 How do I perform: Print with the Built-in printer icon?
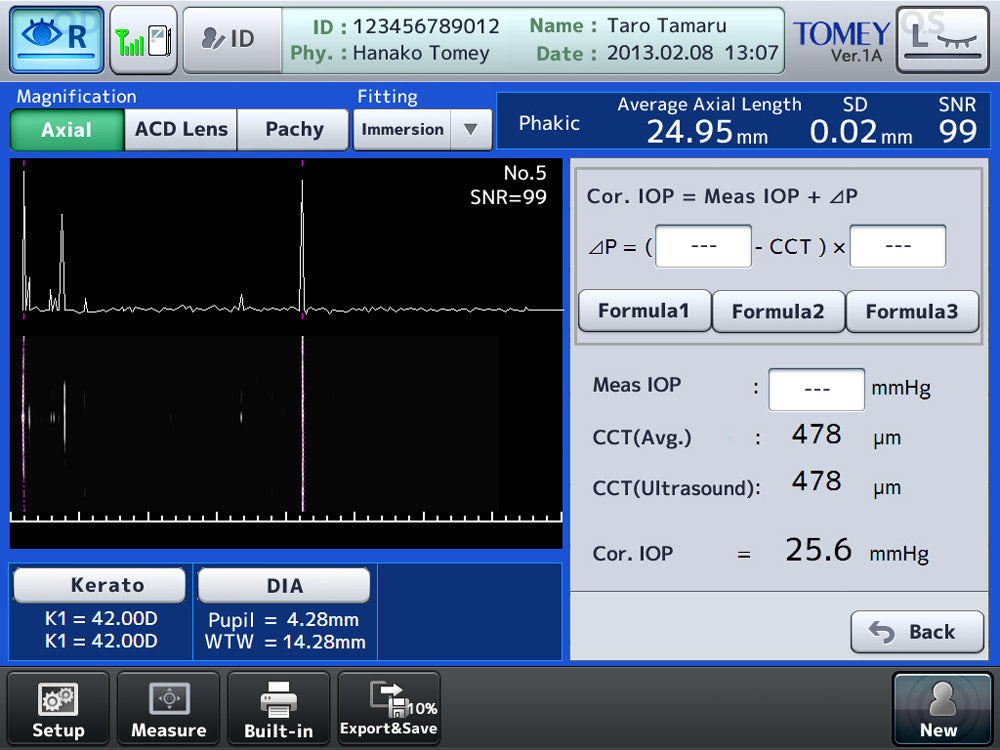[279, 708]
